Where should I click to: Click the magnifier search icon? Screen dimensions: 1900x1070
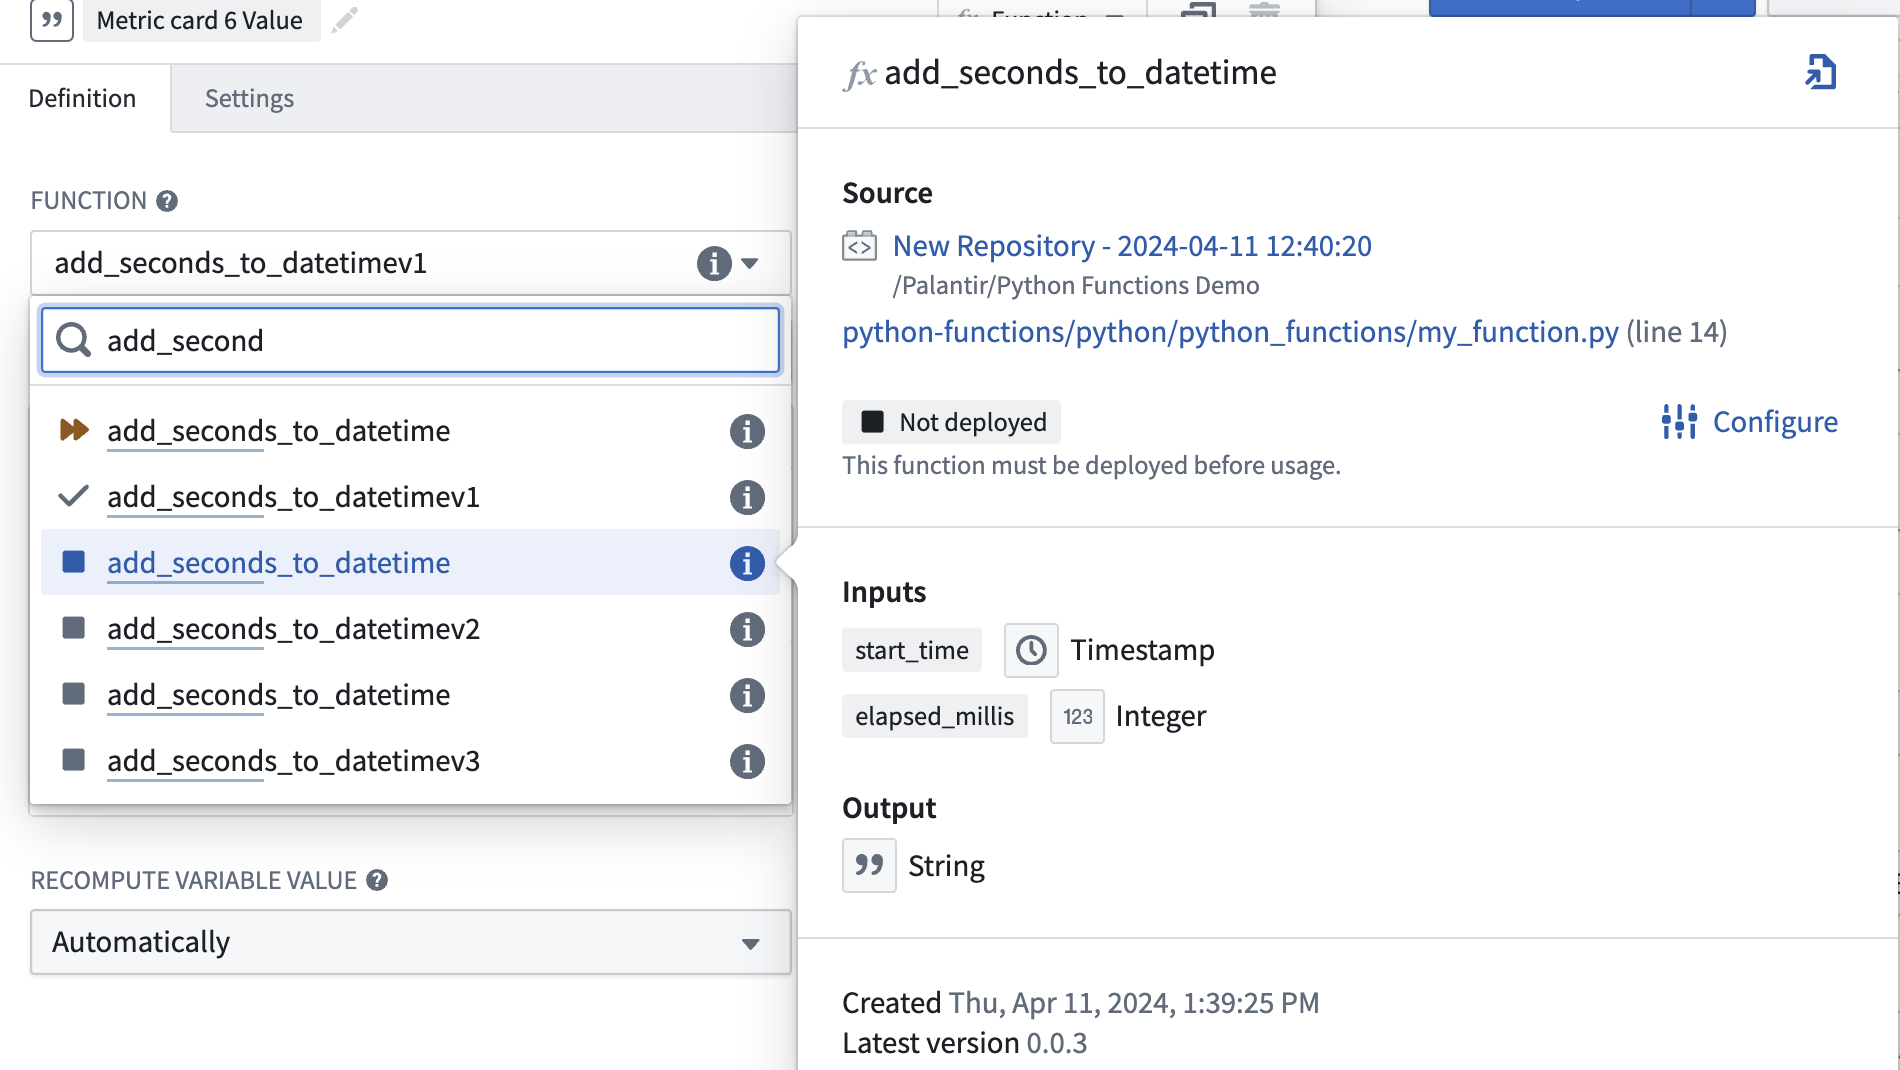pyautogui.click(x=73, y=340)
